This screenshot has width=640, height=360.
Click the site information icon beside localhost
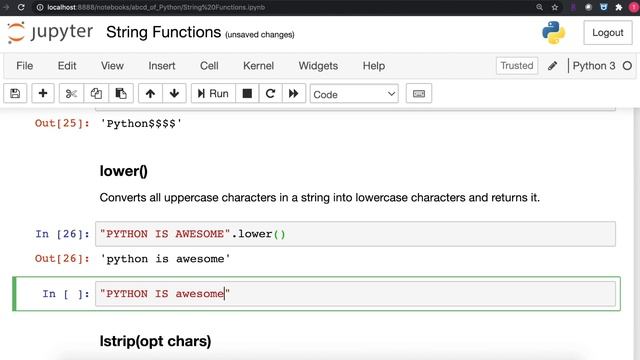40,7
